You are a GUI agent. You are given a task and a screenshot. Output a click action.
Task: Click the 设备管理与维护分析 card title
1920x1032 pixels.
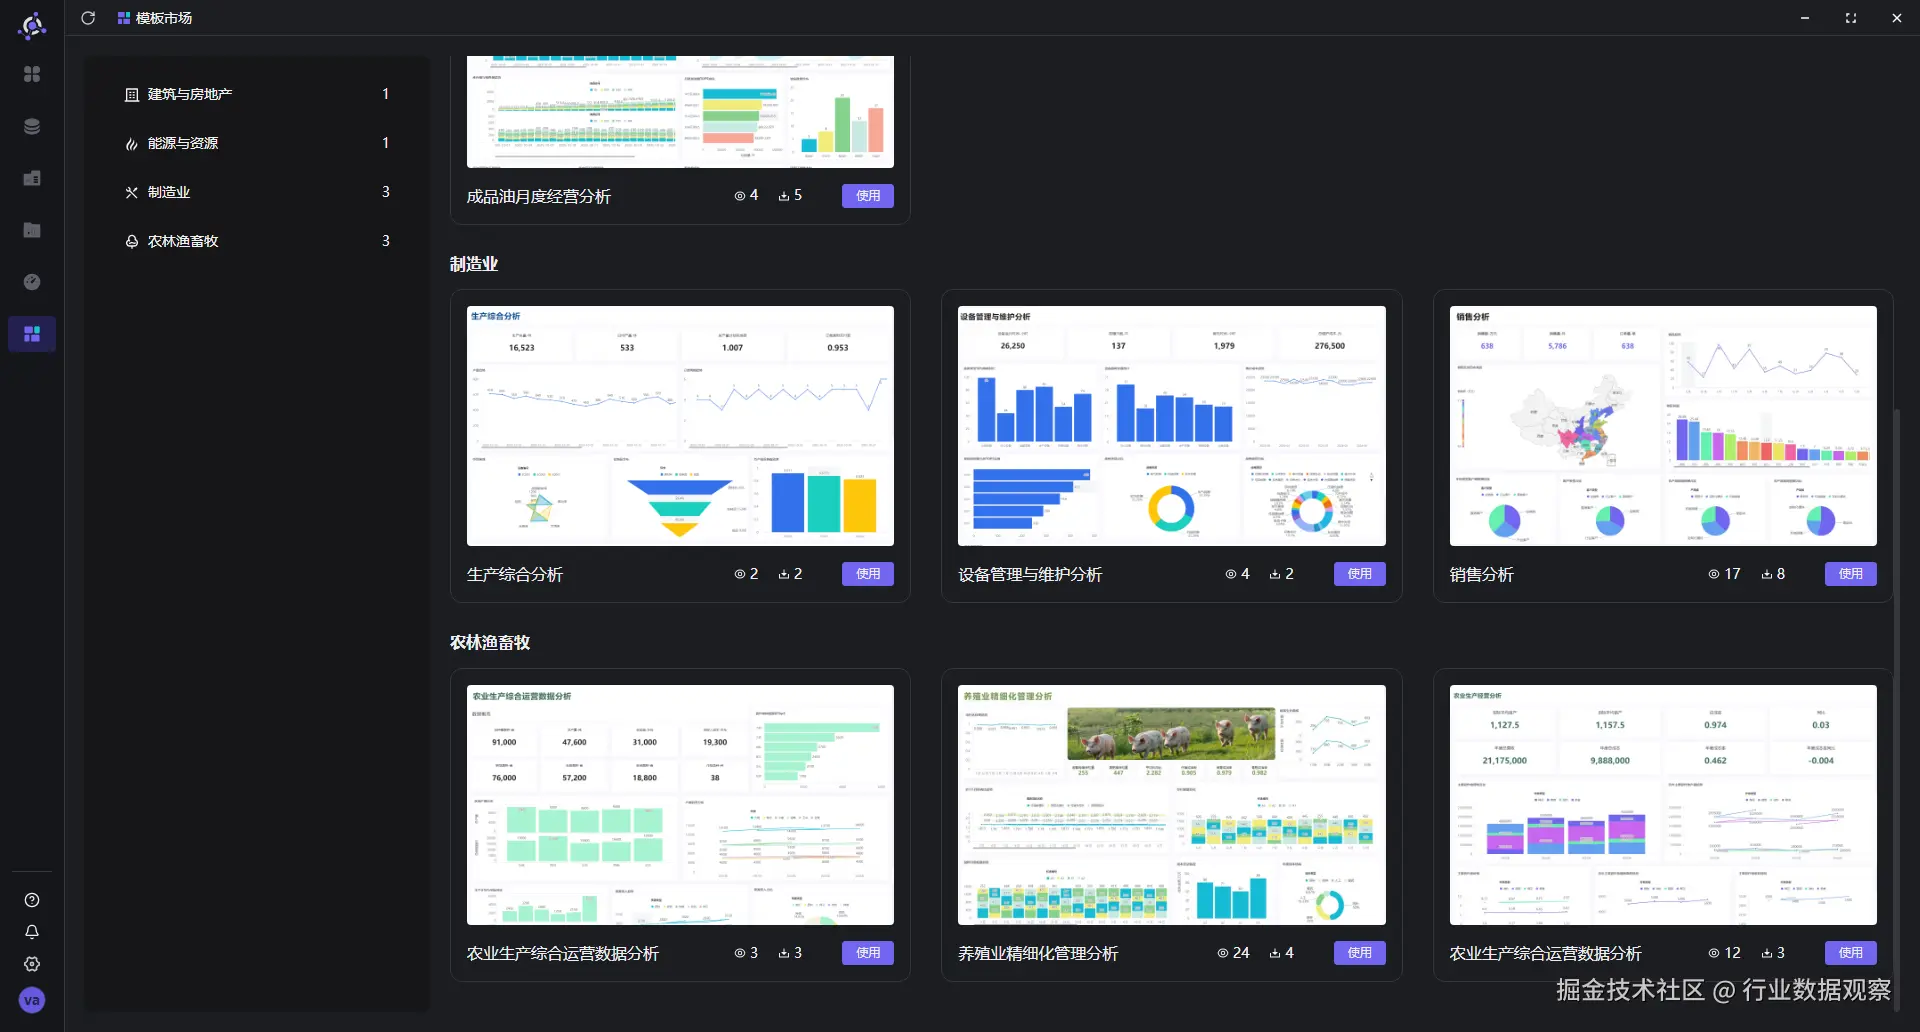[1030, 575]
